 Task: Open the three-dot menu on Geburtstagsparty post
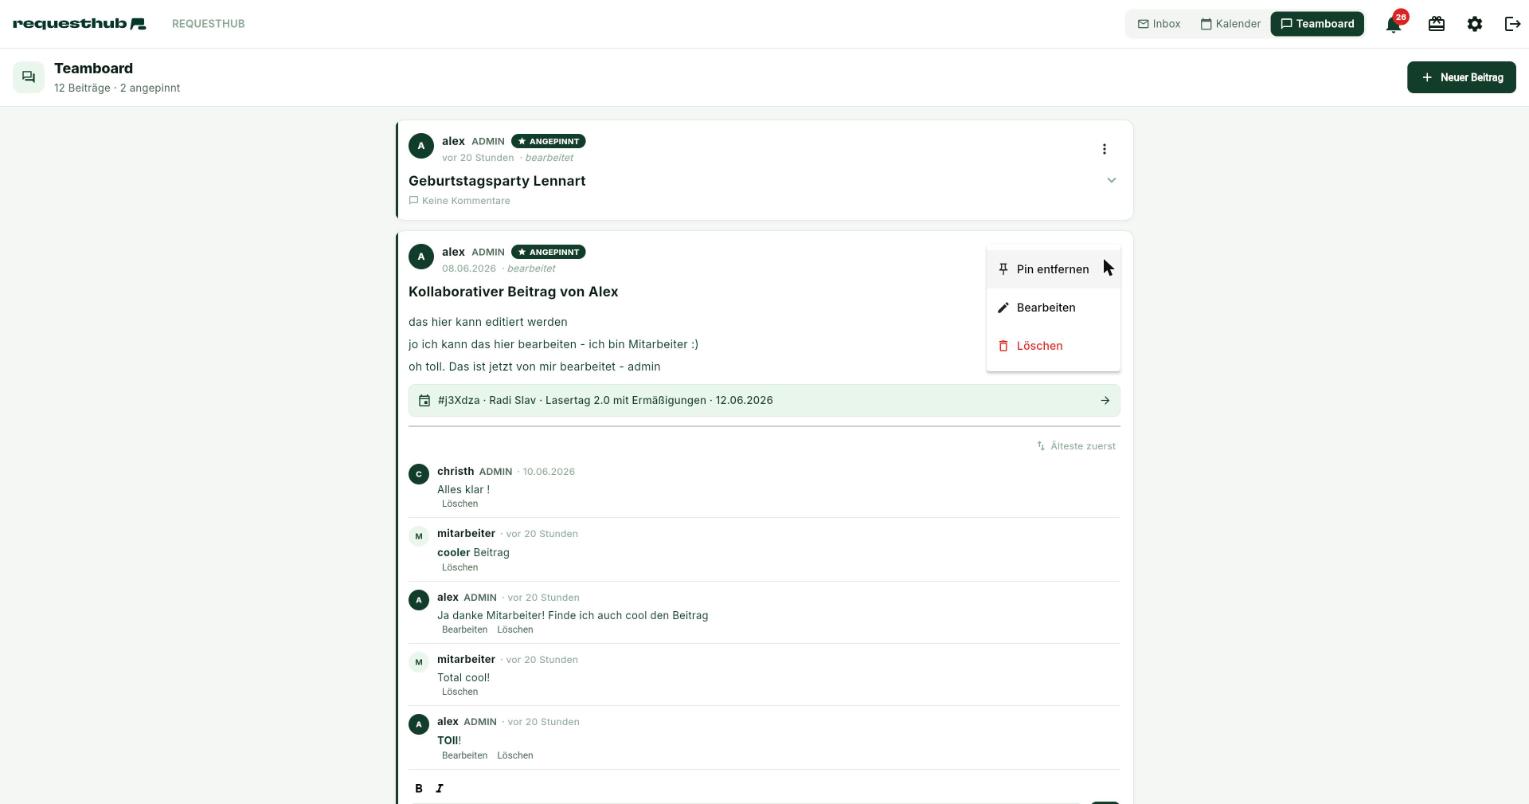click(x=1104, y=149)
